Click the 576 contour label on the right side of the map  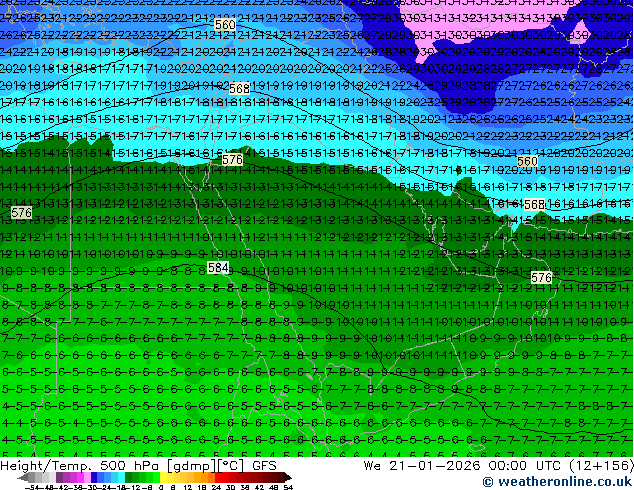[x=541, y=277]
